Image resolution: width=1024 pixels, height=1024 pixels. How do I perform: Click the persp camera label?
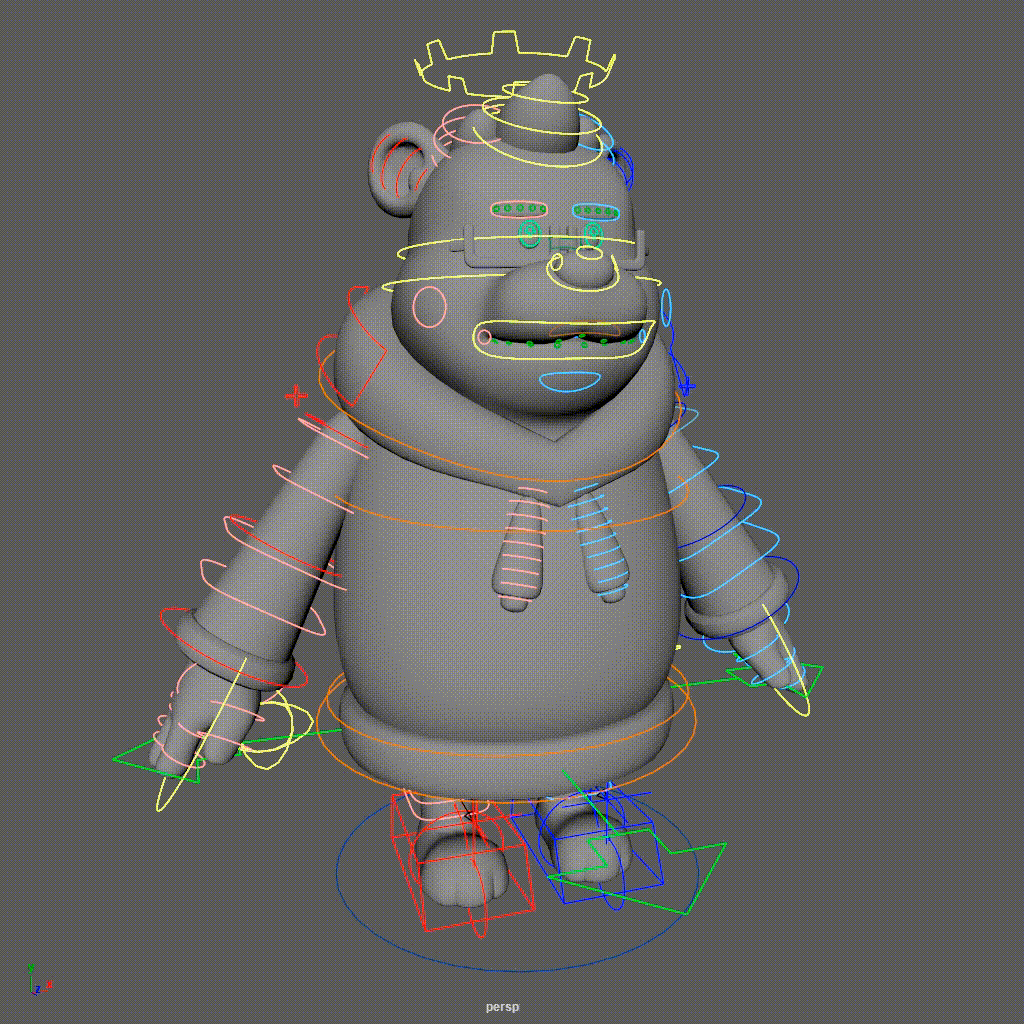tap(502, 1006)
